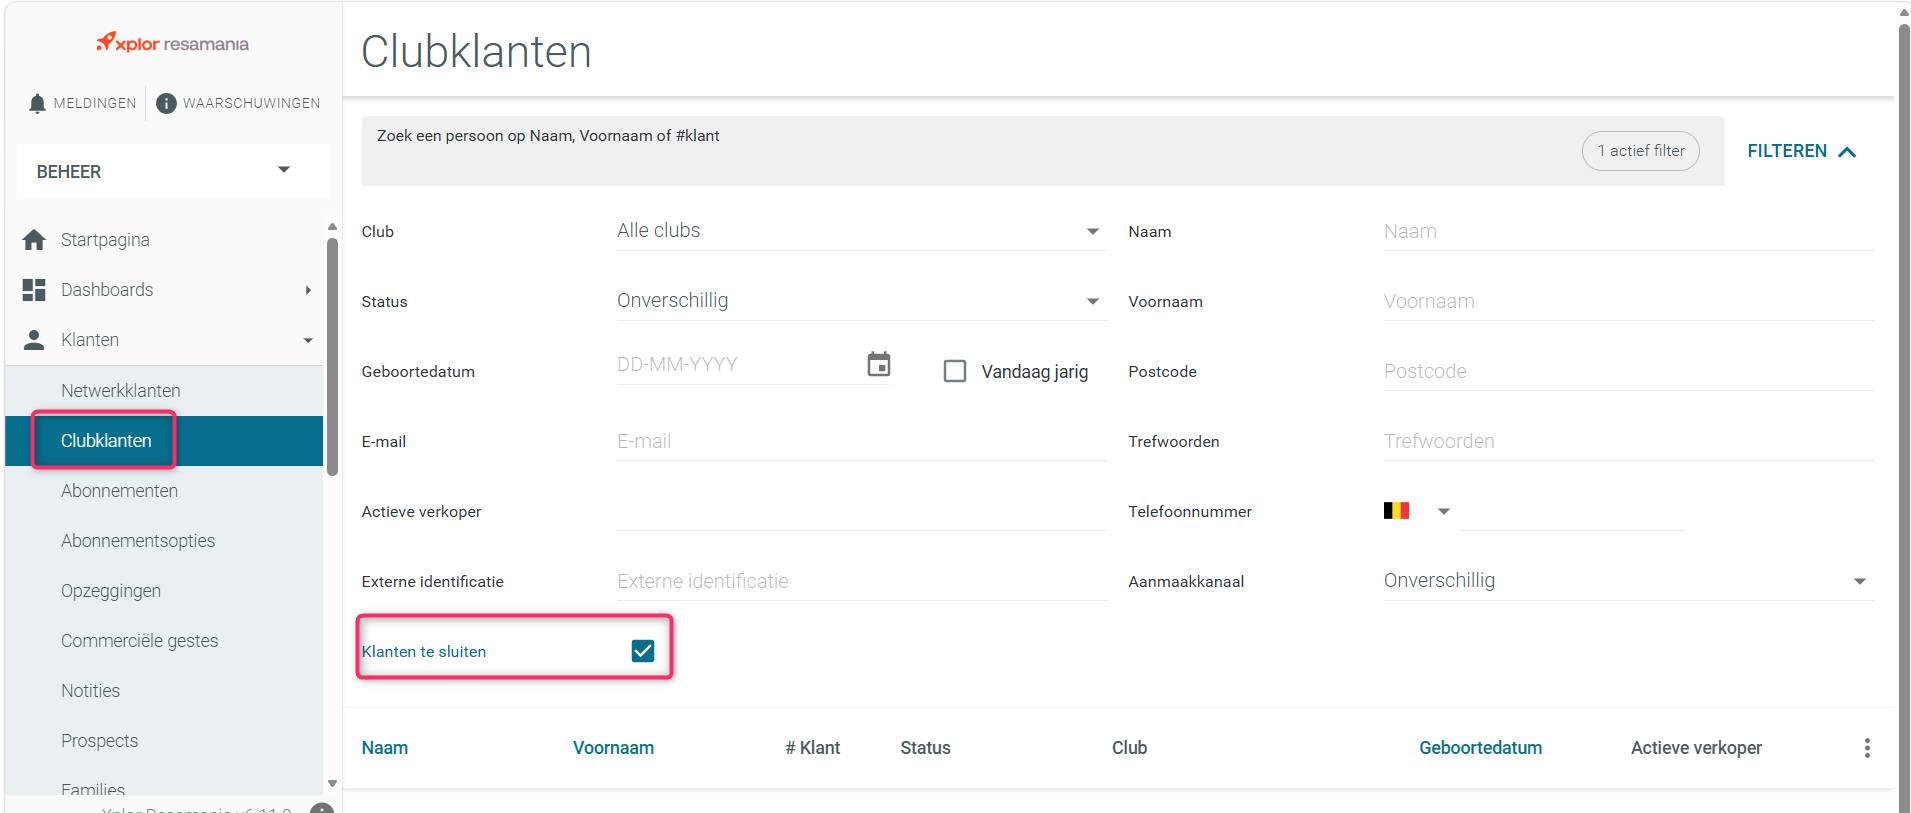Click the sidebar scrollbar thumb
Screen dimensions: 1911x813
332,357
